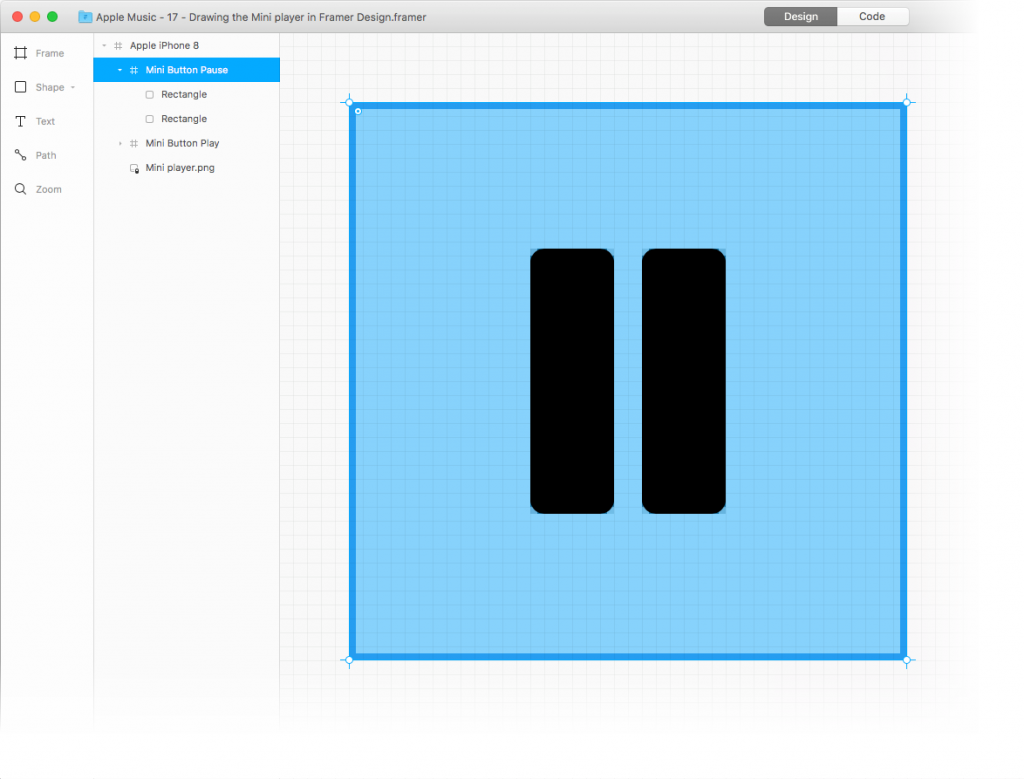Click the Frame tool label

(50, 54)
